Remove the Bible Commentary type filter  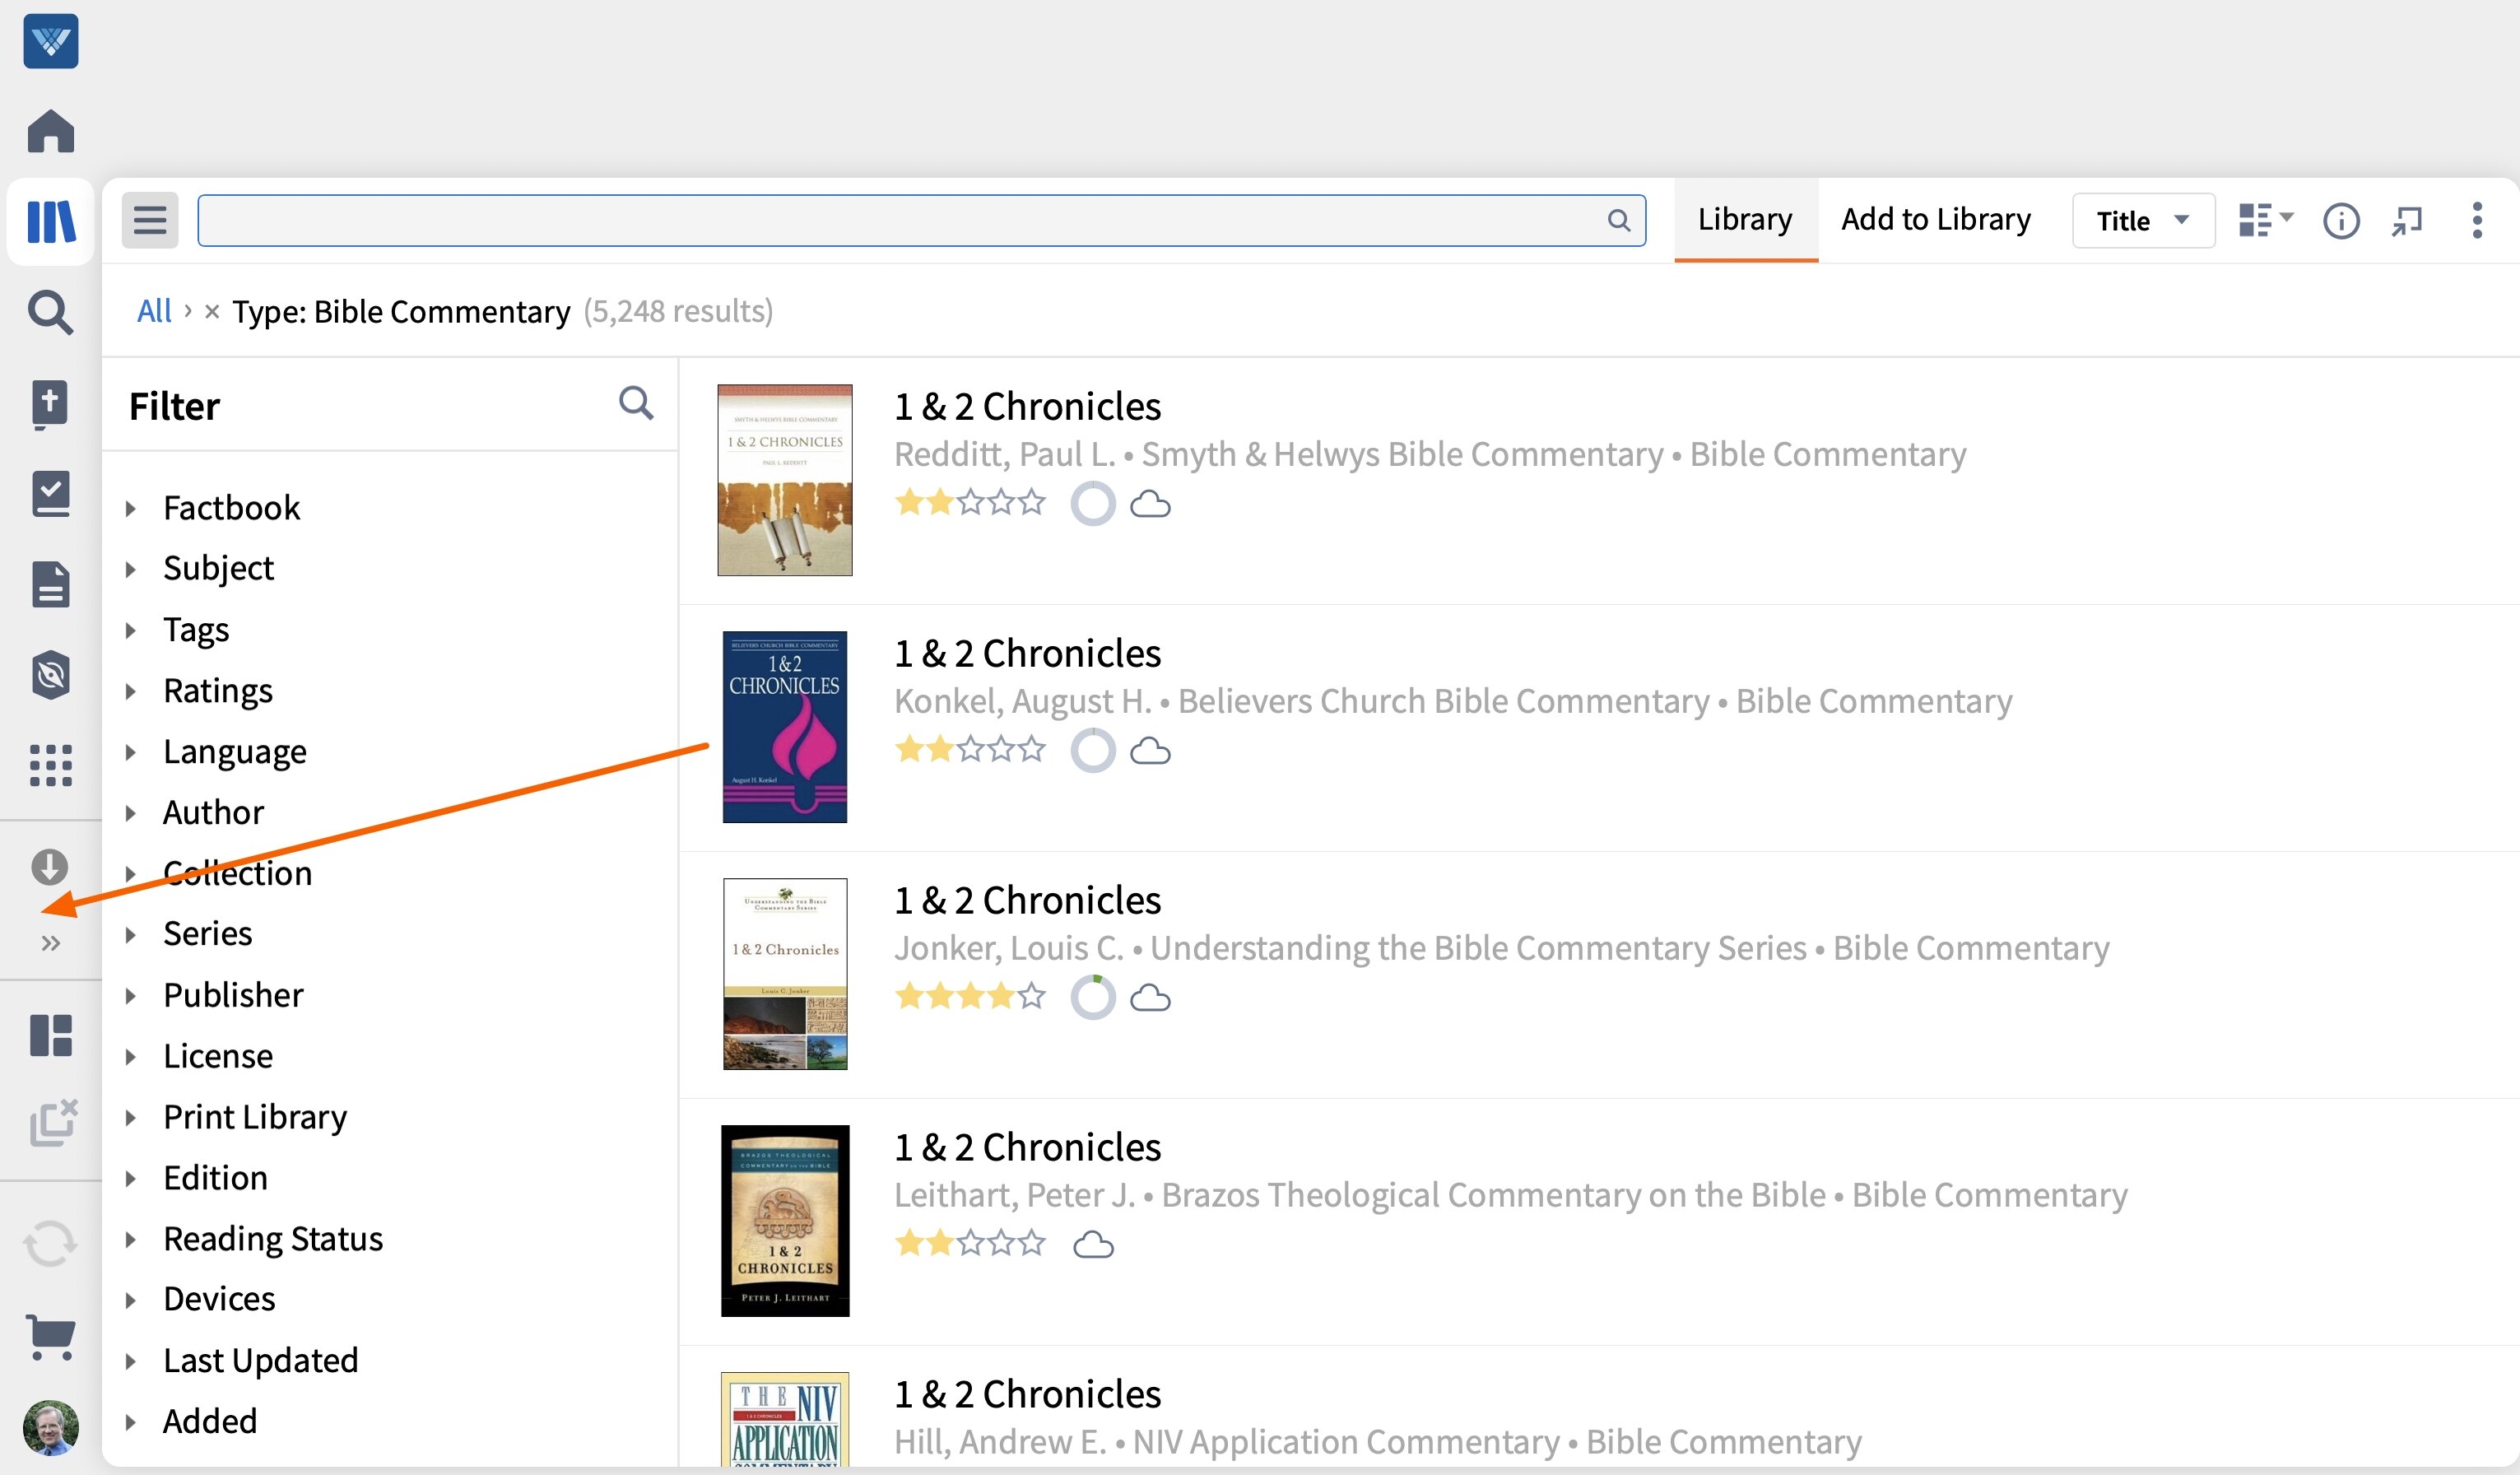point(211,311)
